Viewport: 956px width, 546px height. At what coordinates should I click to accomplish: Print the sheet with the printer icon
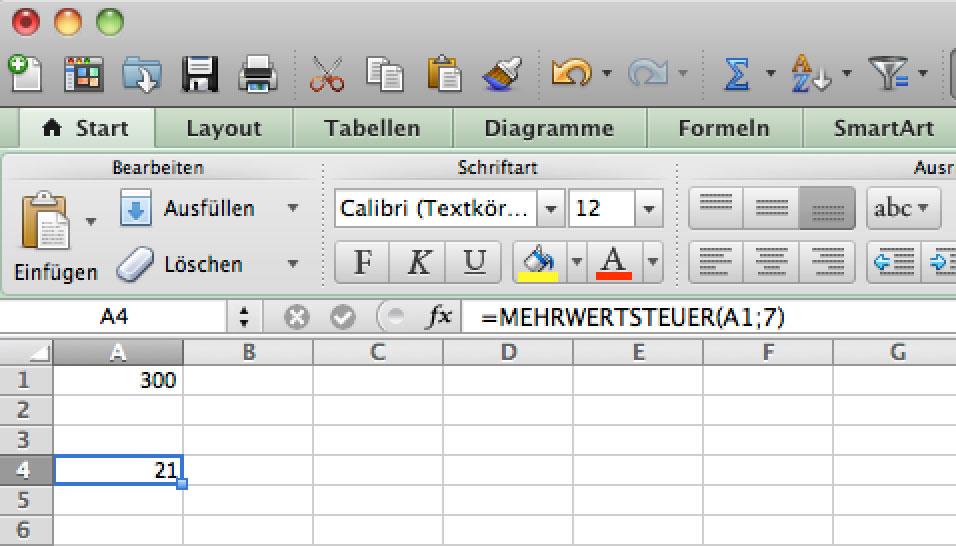(x=258, y=74)
